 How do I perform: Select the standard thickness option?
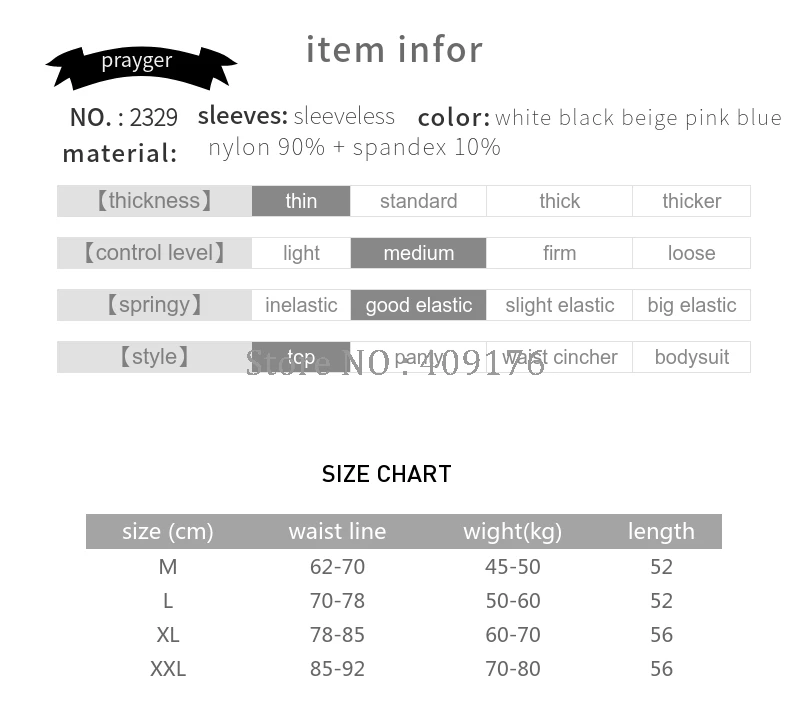pyautogui.click(x=418, y=201)
